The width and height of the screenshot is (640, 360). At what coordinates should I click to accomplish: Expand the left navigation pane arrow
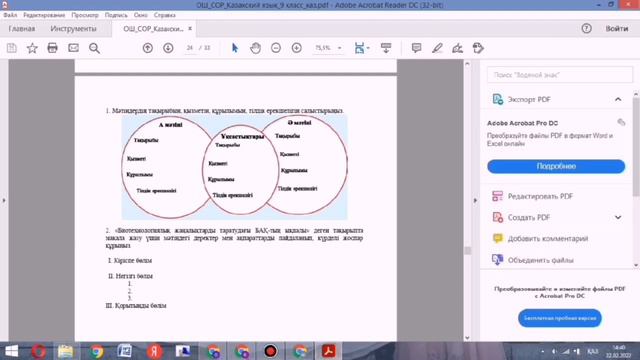[4, 200]
